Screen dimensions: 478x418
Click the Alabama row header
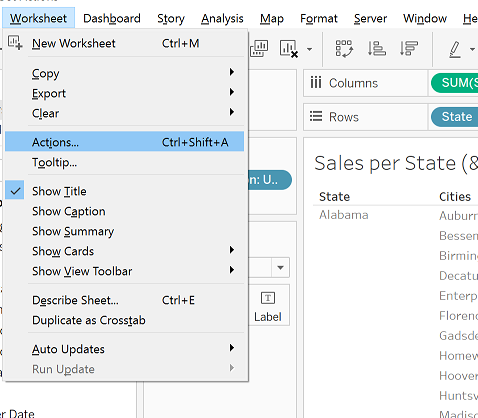[344, 215]
